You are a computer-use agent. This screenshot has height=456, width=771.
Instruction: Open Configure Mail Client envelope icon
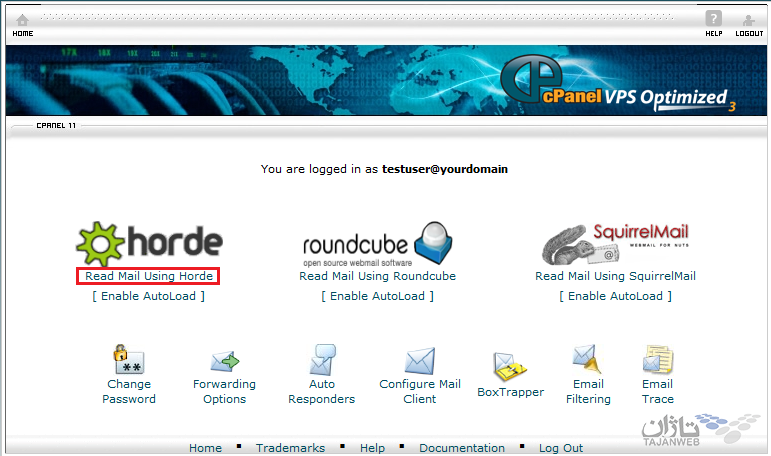(x=419, y=361)
